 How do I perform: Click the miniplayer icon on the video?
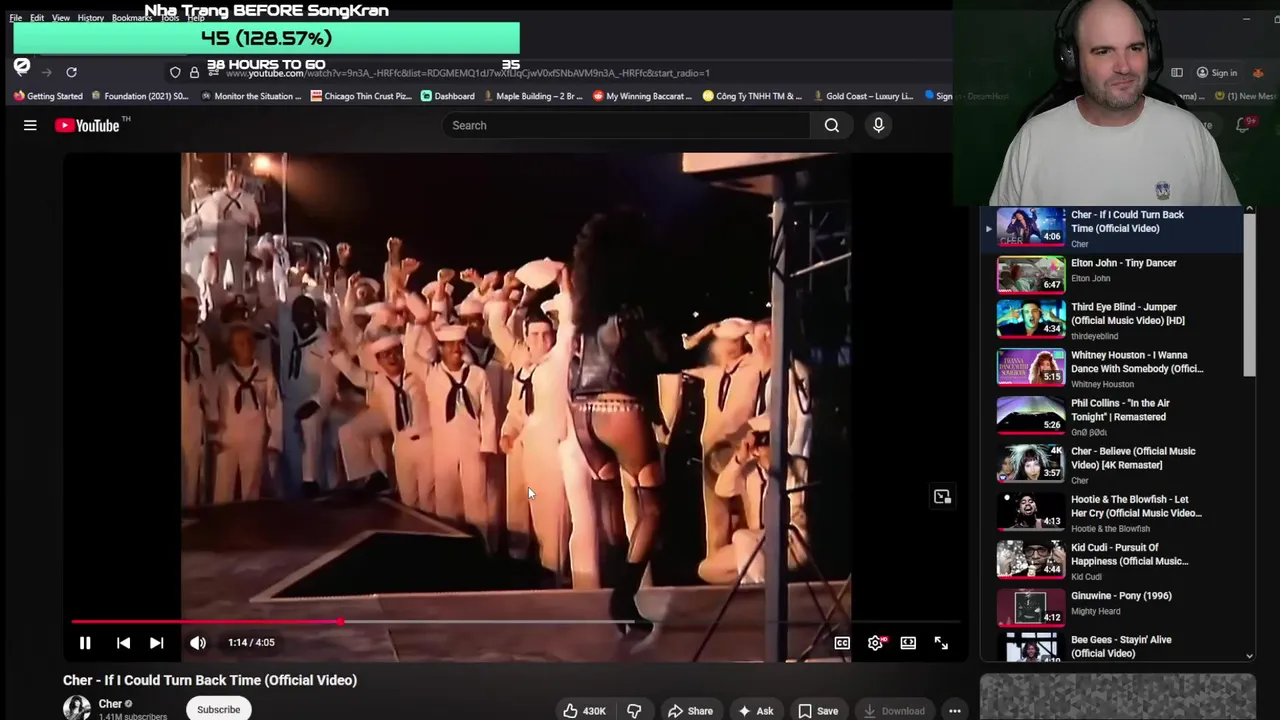(x=942, y=496)
